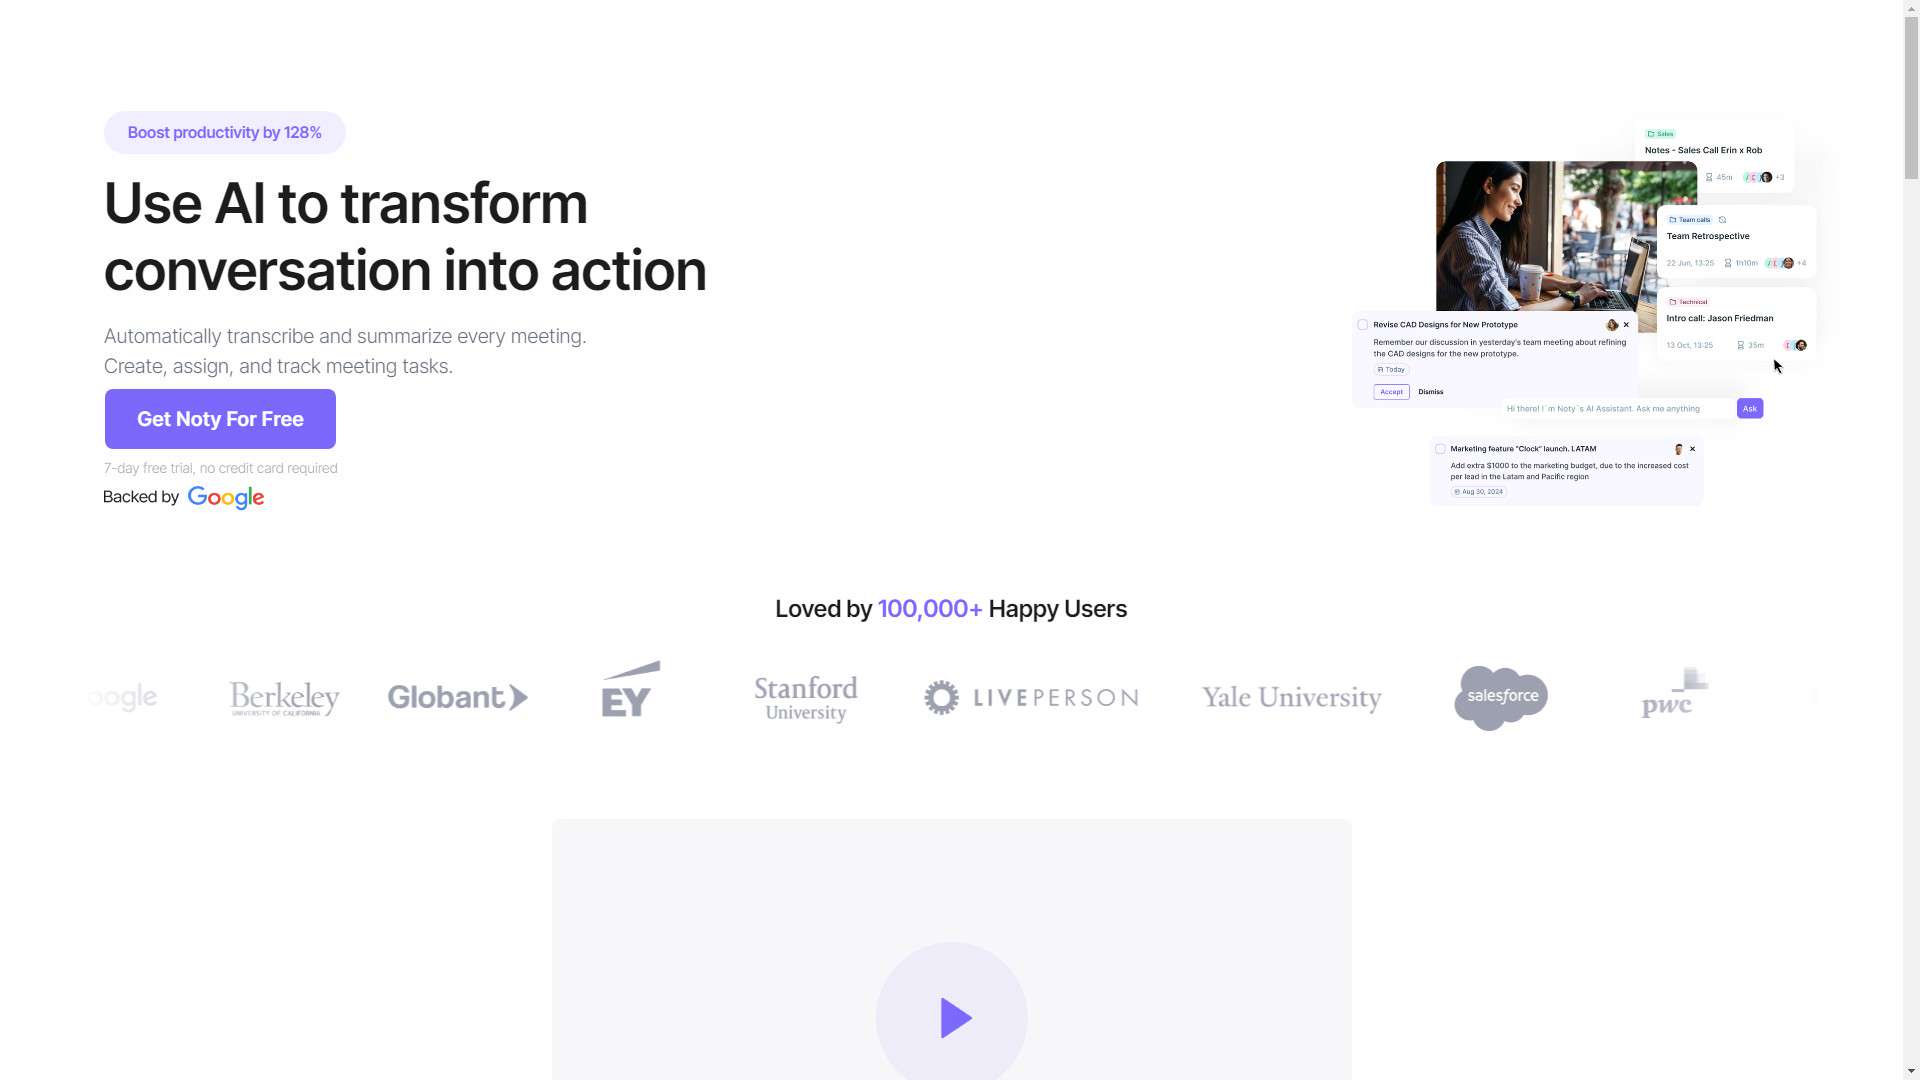Close the Revise CAD Designs task card

click(1626, 325)
